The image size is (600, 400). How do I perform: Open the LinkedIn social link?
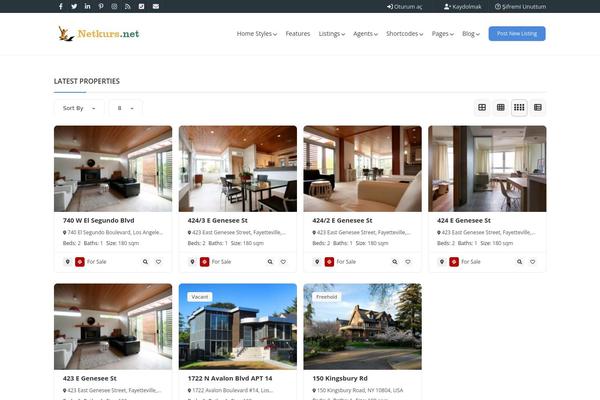click(x=88, y=7)
